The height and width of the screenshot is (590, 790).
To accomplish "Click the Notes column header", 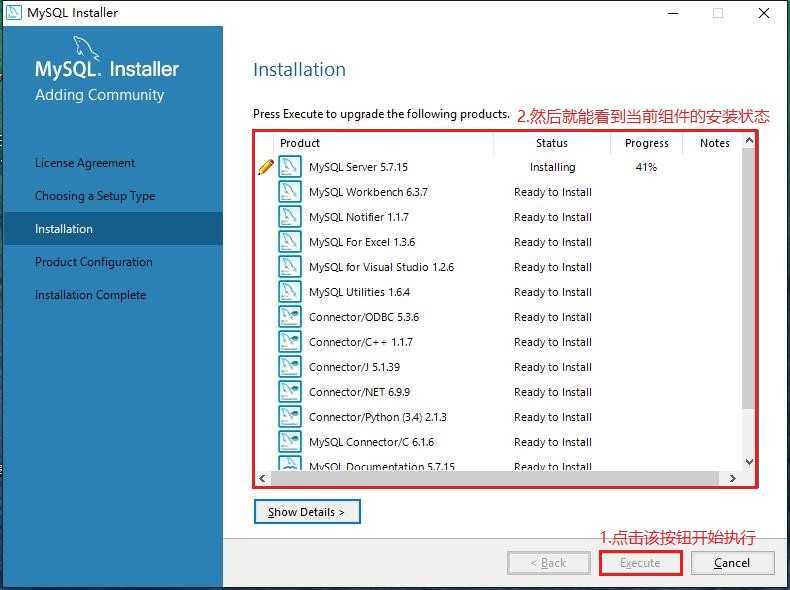I will [714, 143].
